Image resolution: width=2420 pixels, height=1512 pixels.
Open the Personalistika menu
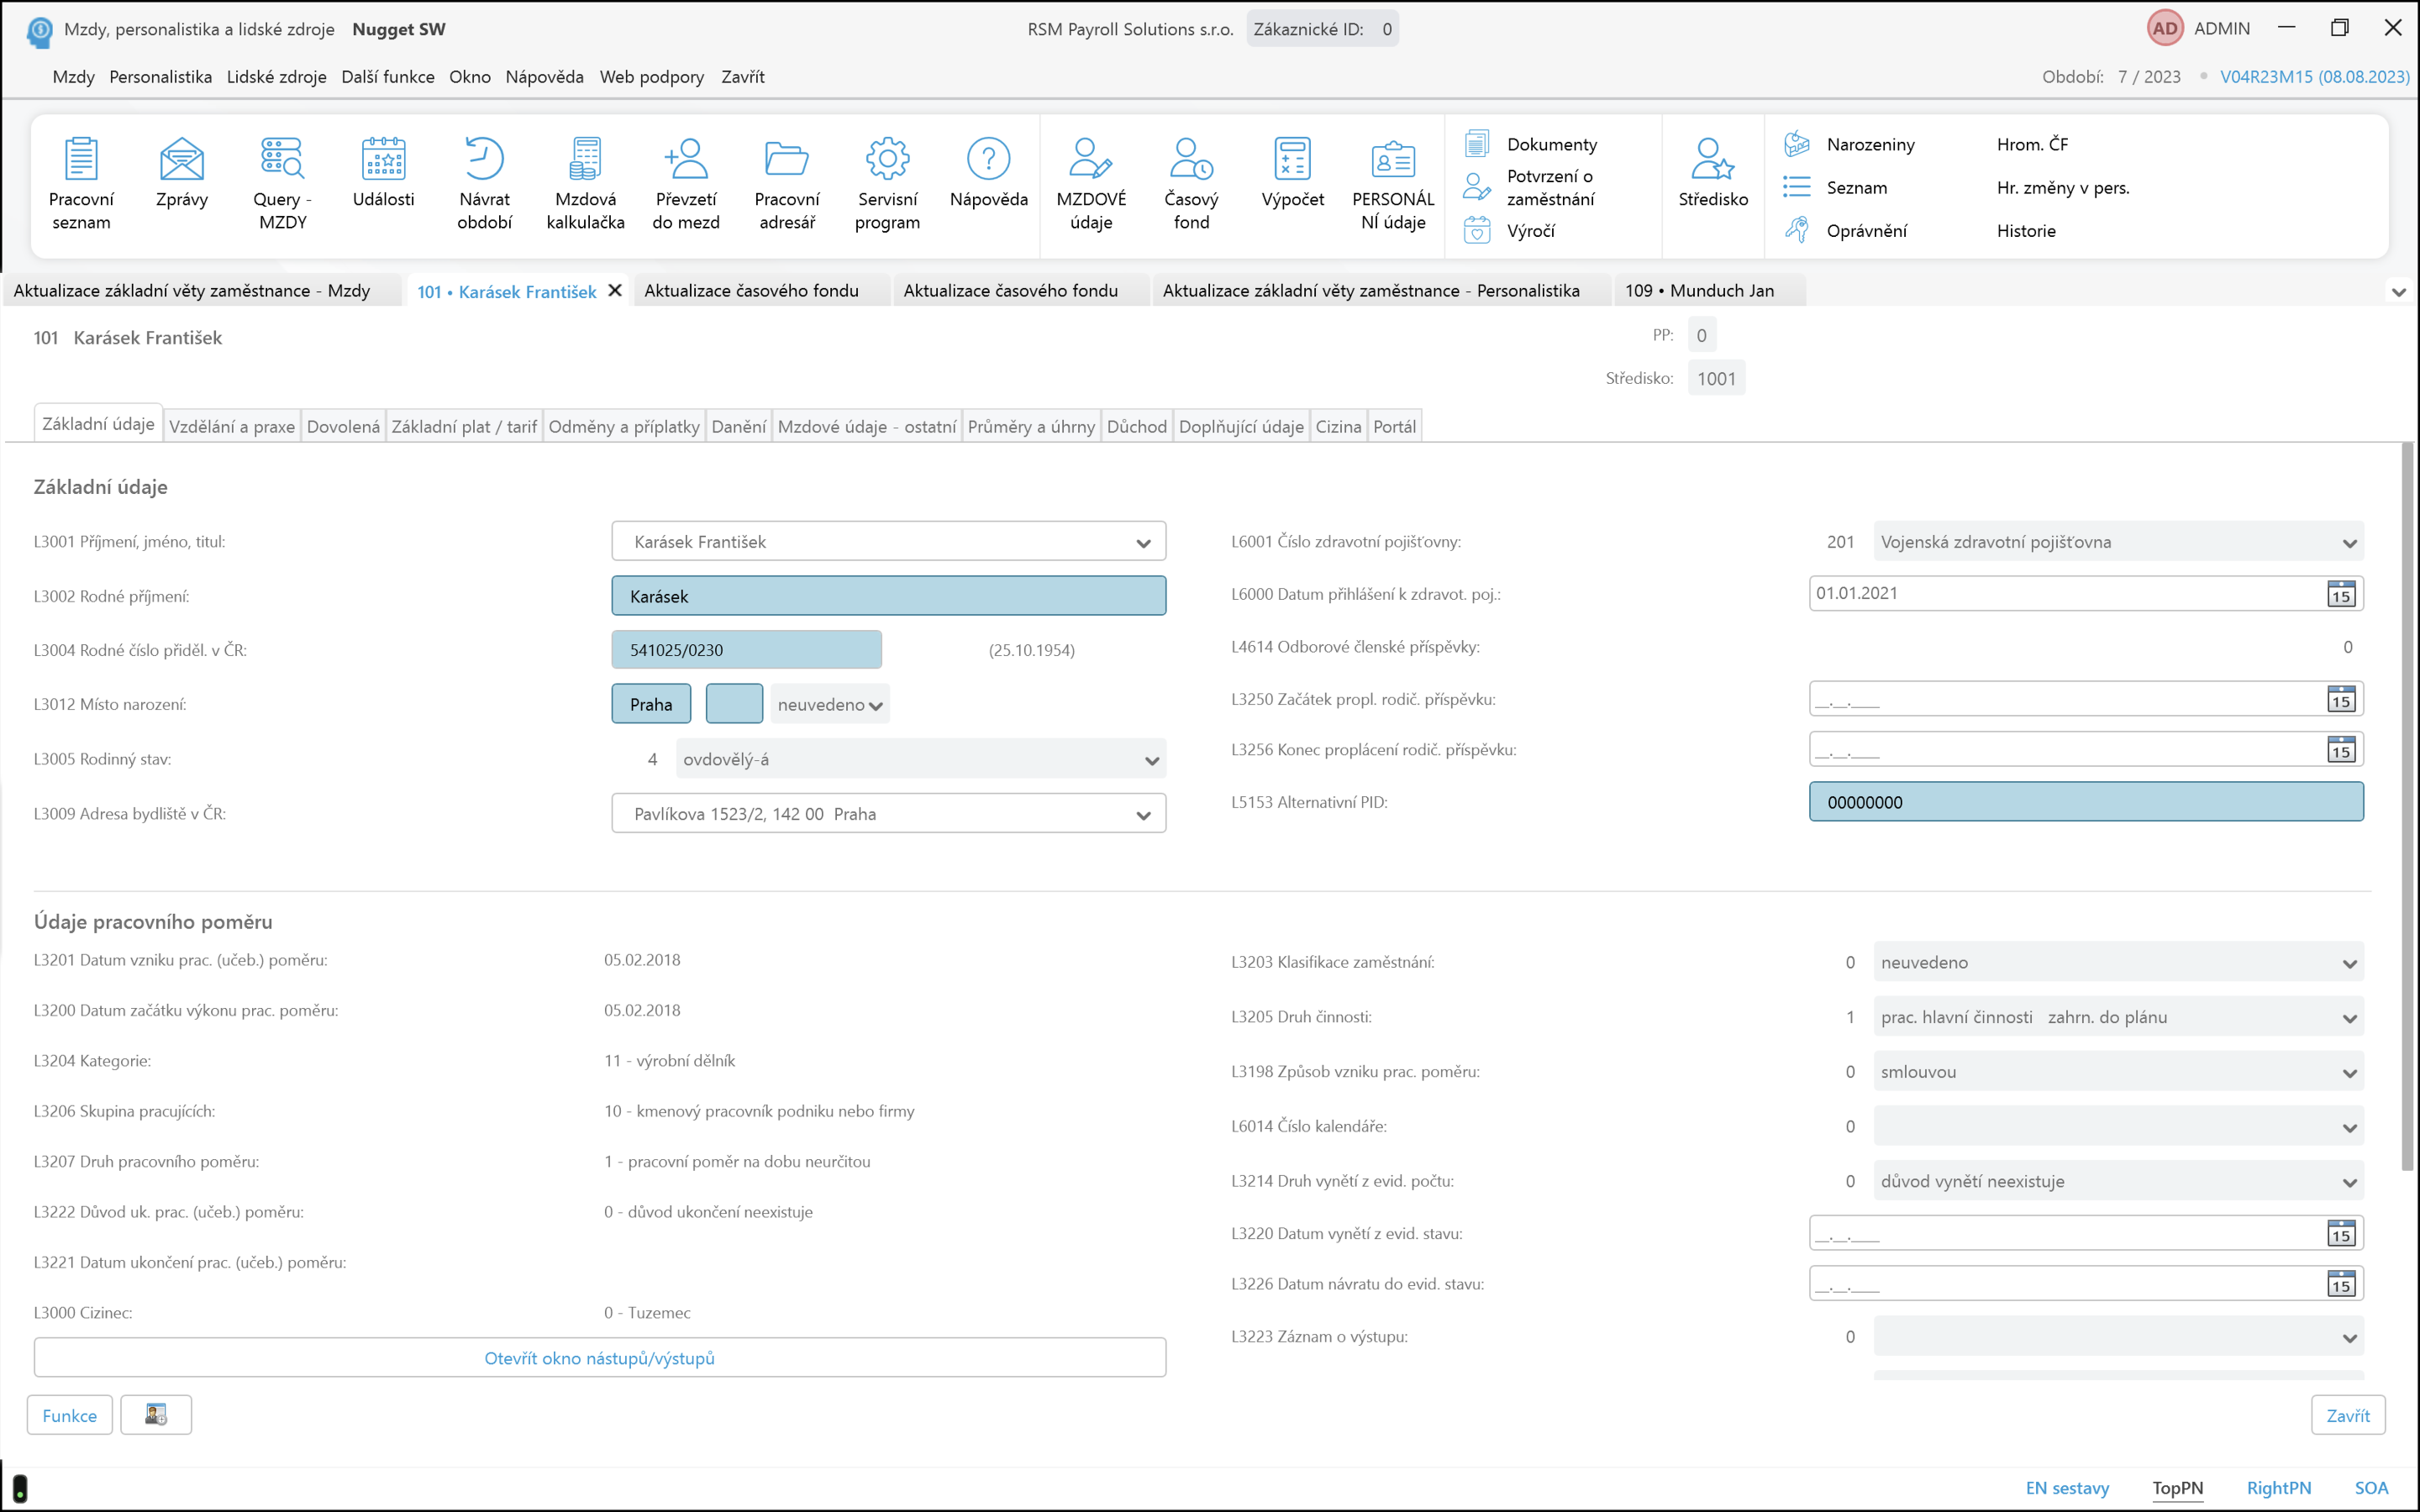(160, 77)
